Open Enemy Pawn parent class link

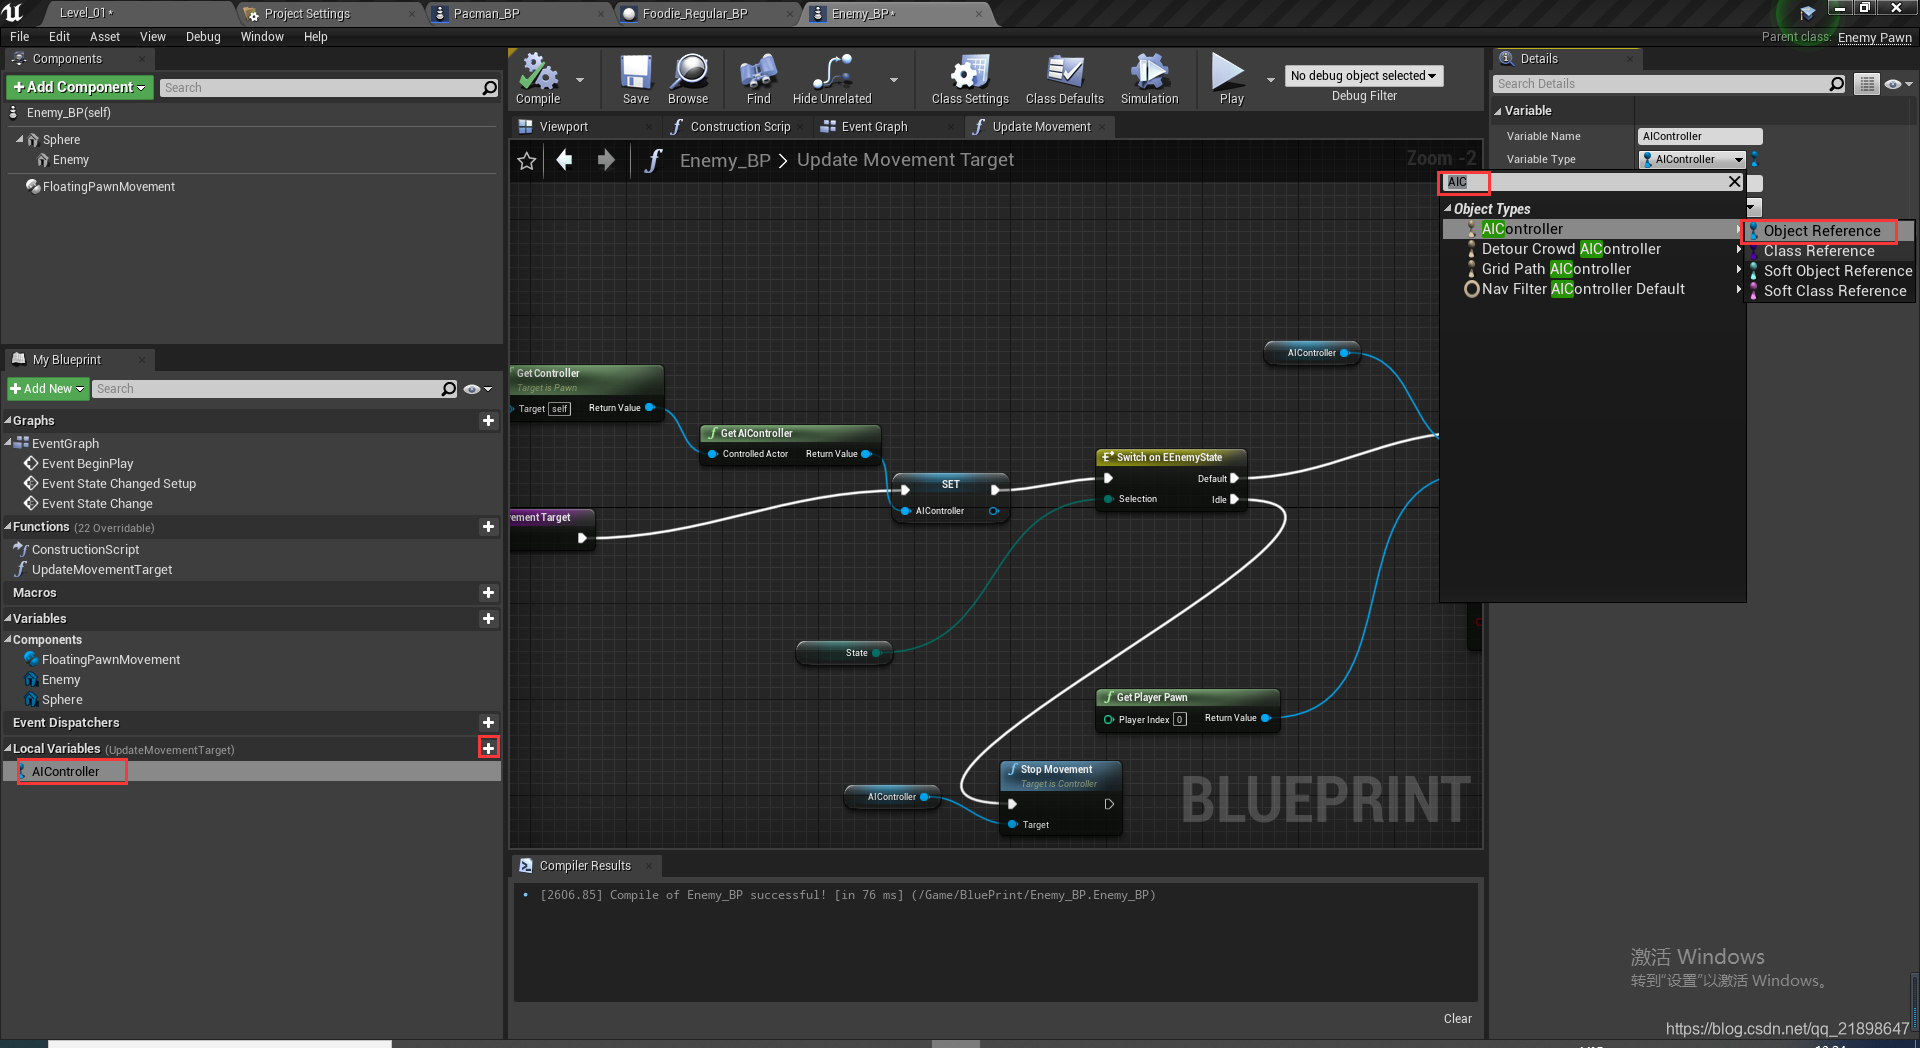tap(1874, 38)
